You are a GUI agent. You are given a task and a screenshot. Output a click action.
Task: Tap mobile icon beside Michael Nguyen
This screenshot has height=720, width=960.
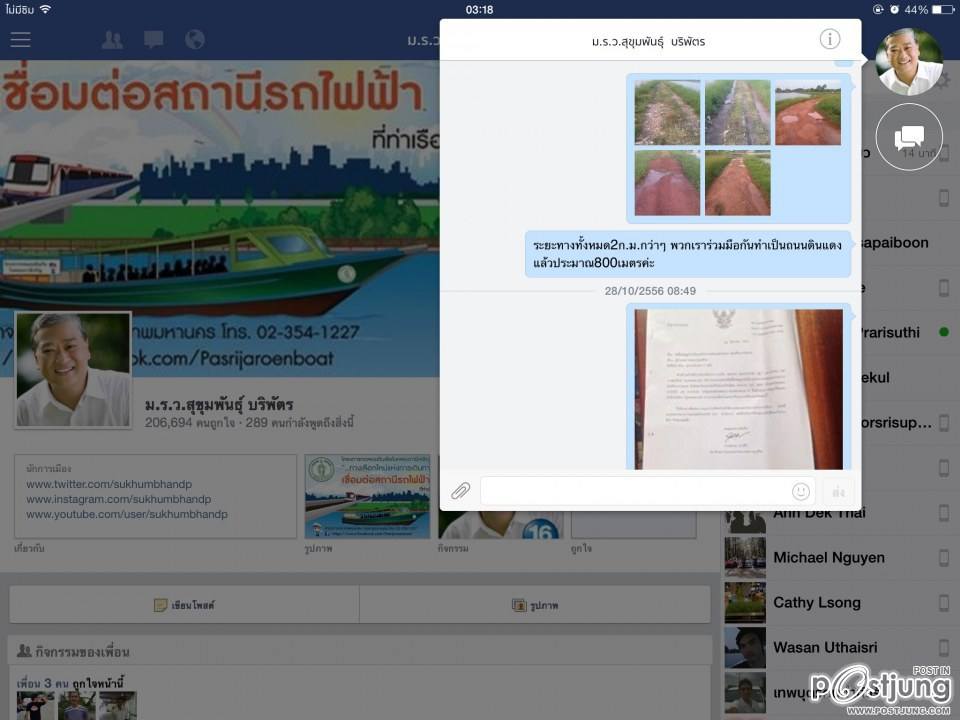pos(944,558)
